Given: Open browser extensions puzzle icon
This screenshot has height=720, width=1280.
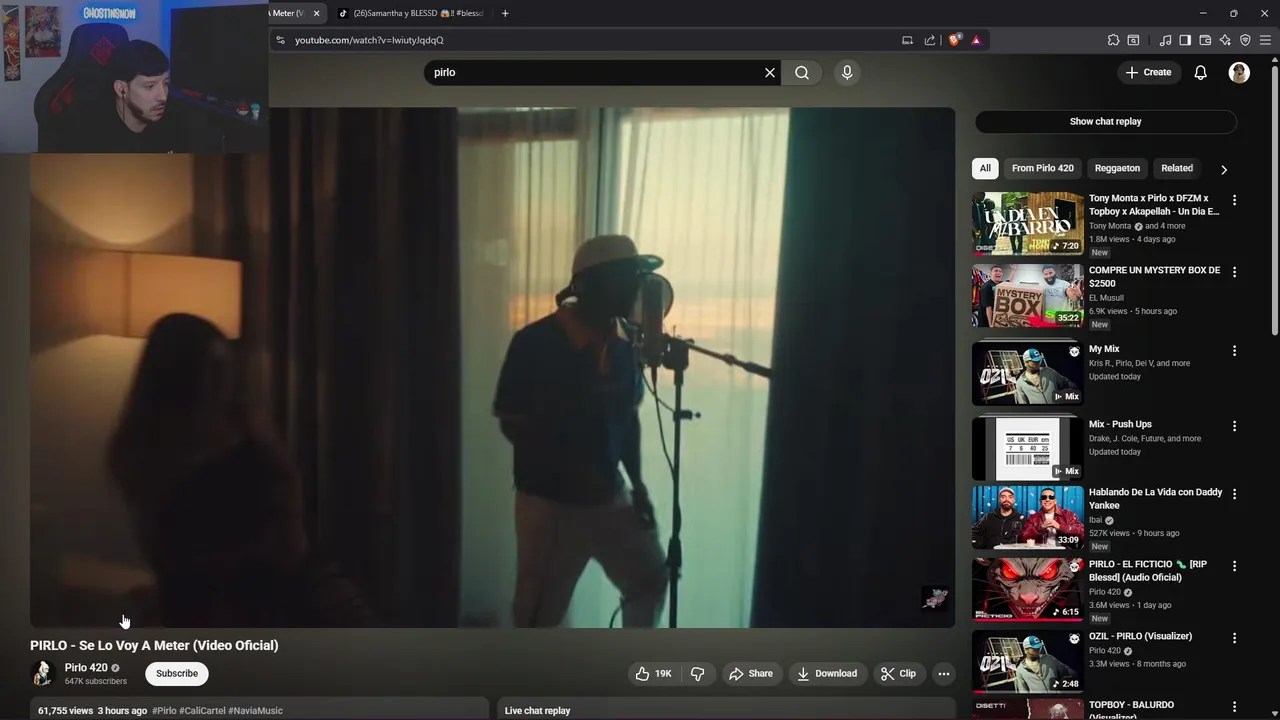Looking at the screenshot, I should tap(1113, 40).
